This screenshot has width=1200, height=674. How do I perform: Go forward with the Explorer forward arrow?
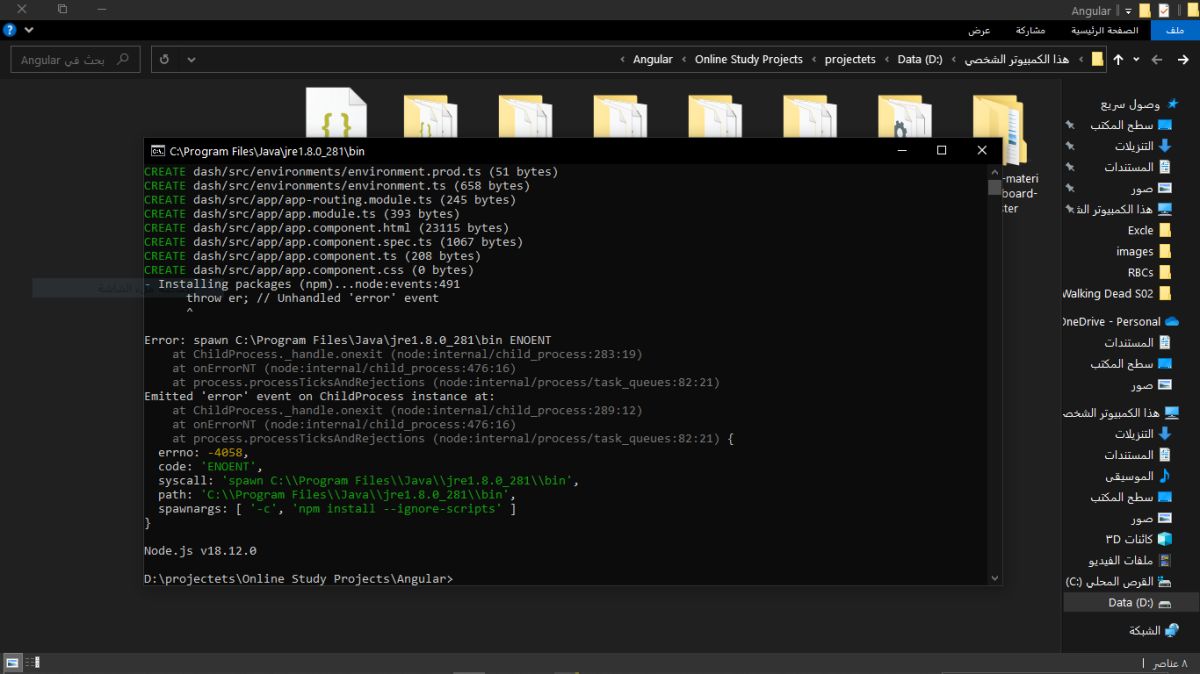click(1156, 59)
